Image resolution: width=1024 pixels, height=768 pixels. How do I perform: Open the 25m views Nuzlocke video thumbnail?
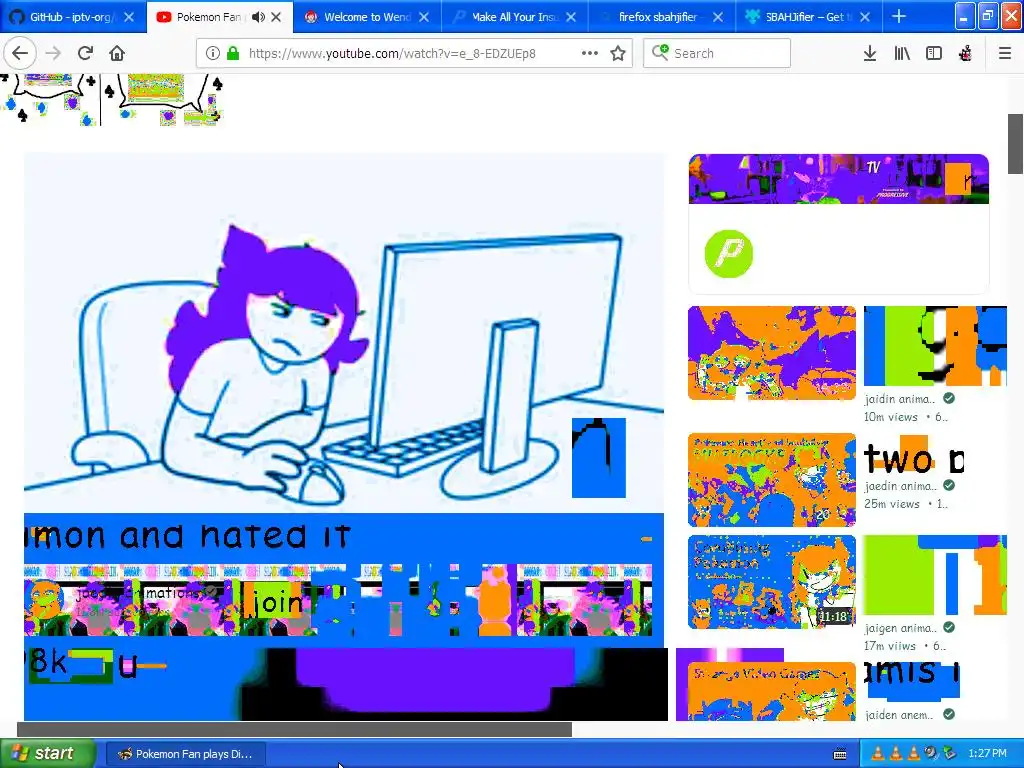click(772, 480)
